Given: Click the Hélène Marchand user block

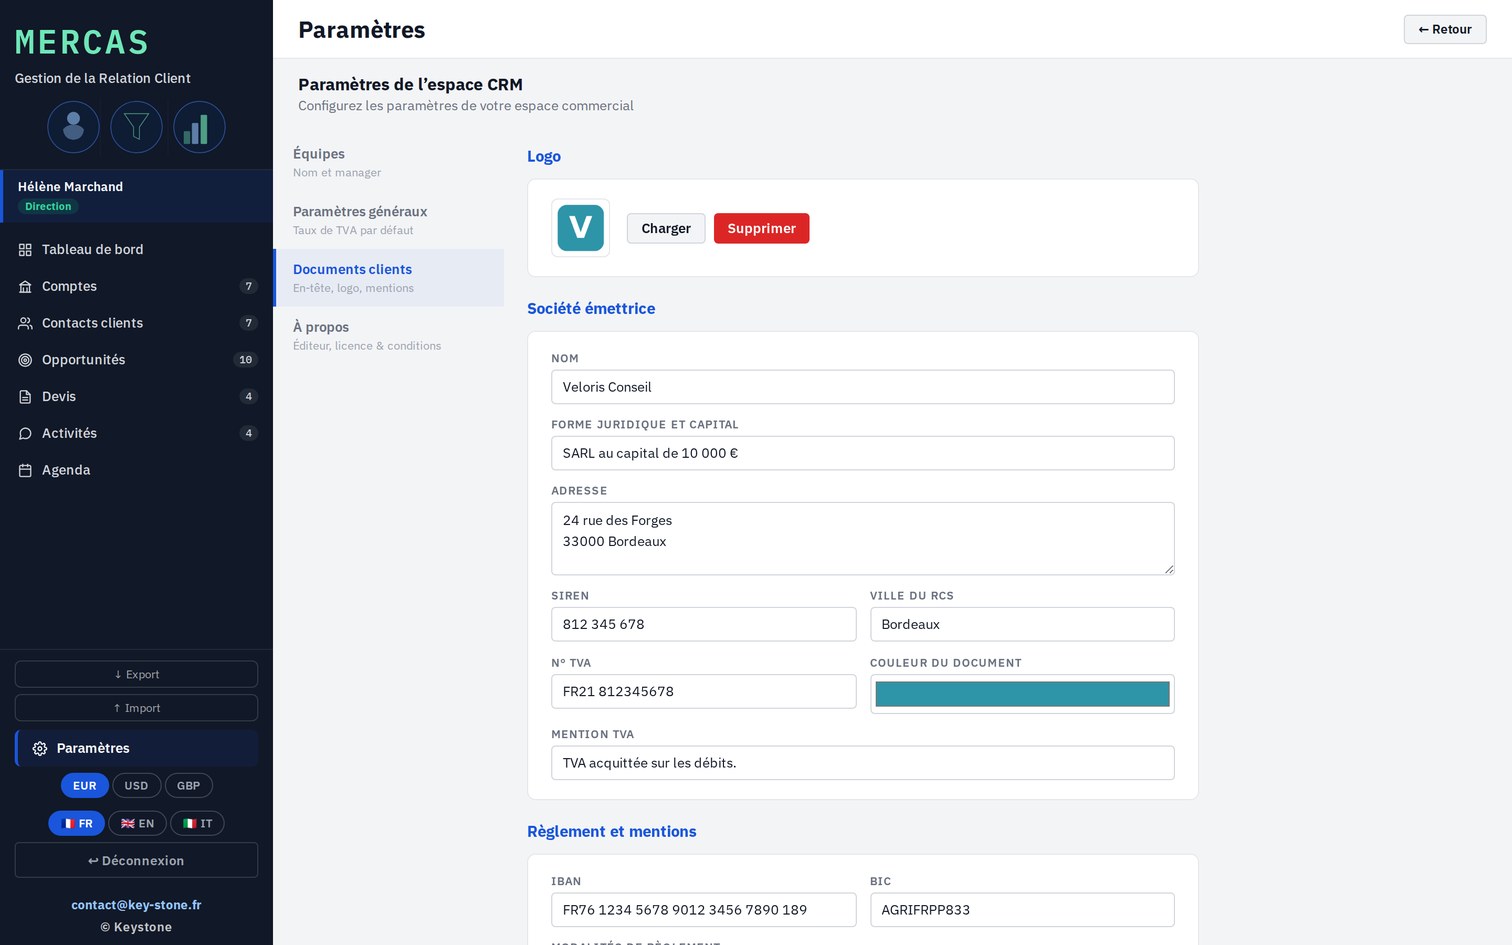Looking at the screenshot, I should click(x=136, y=196).
